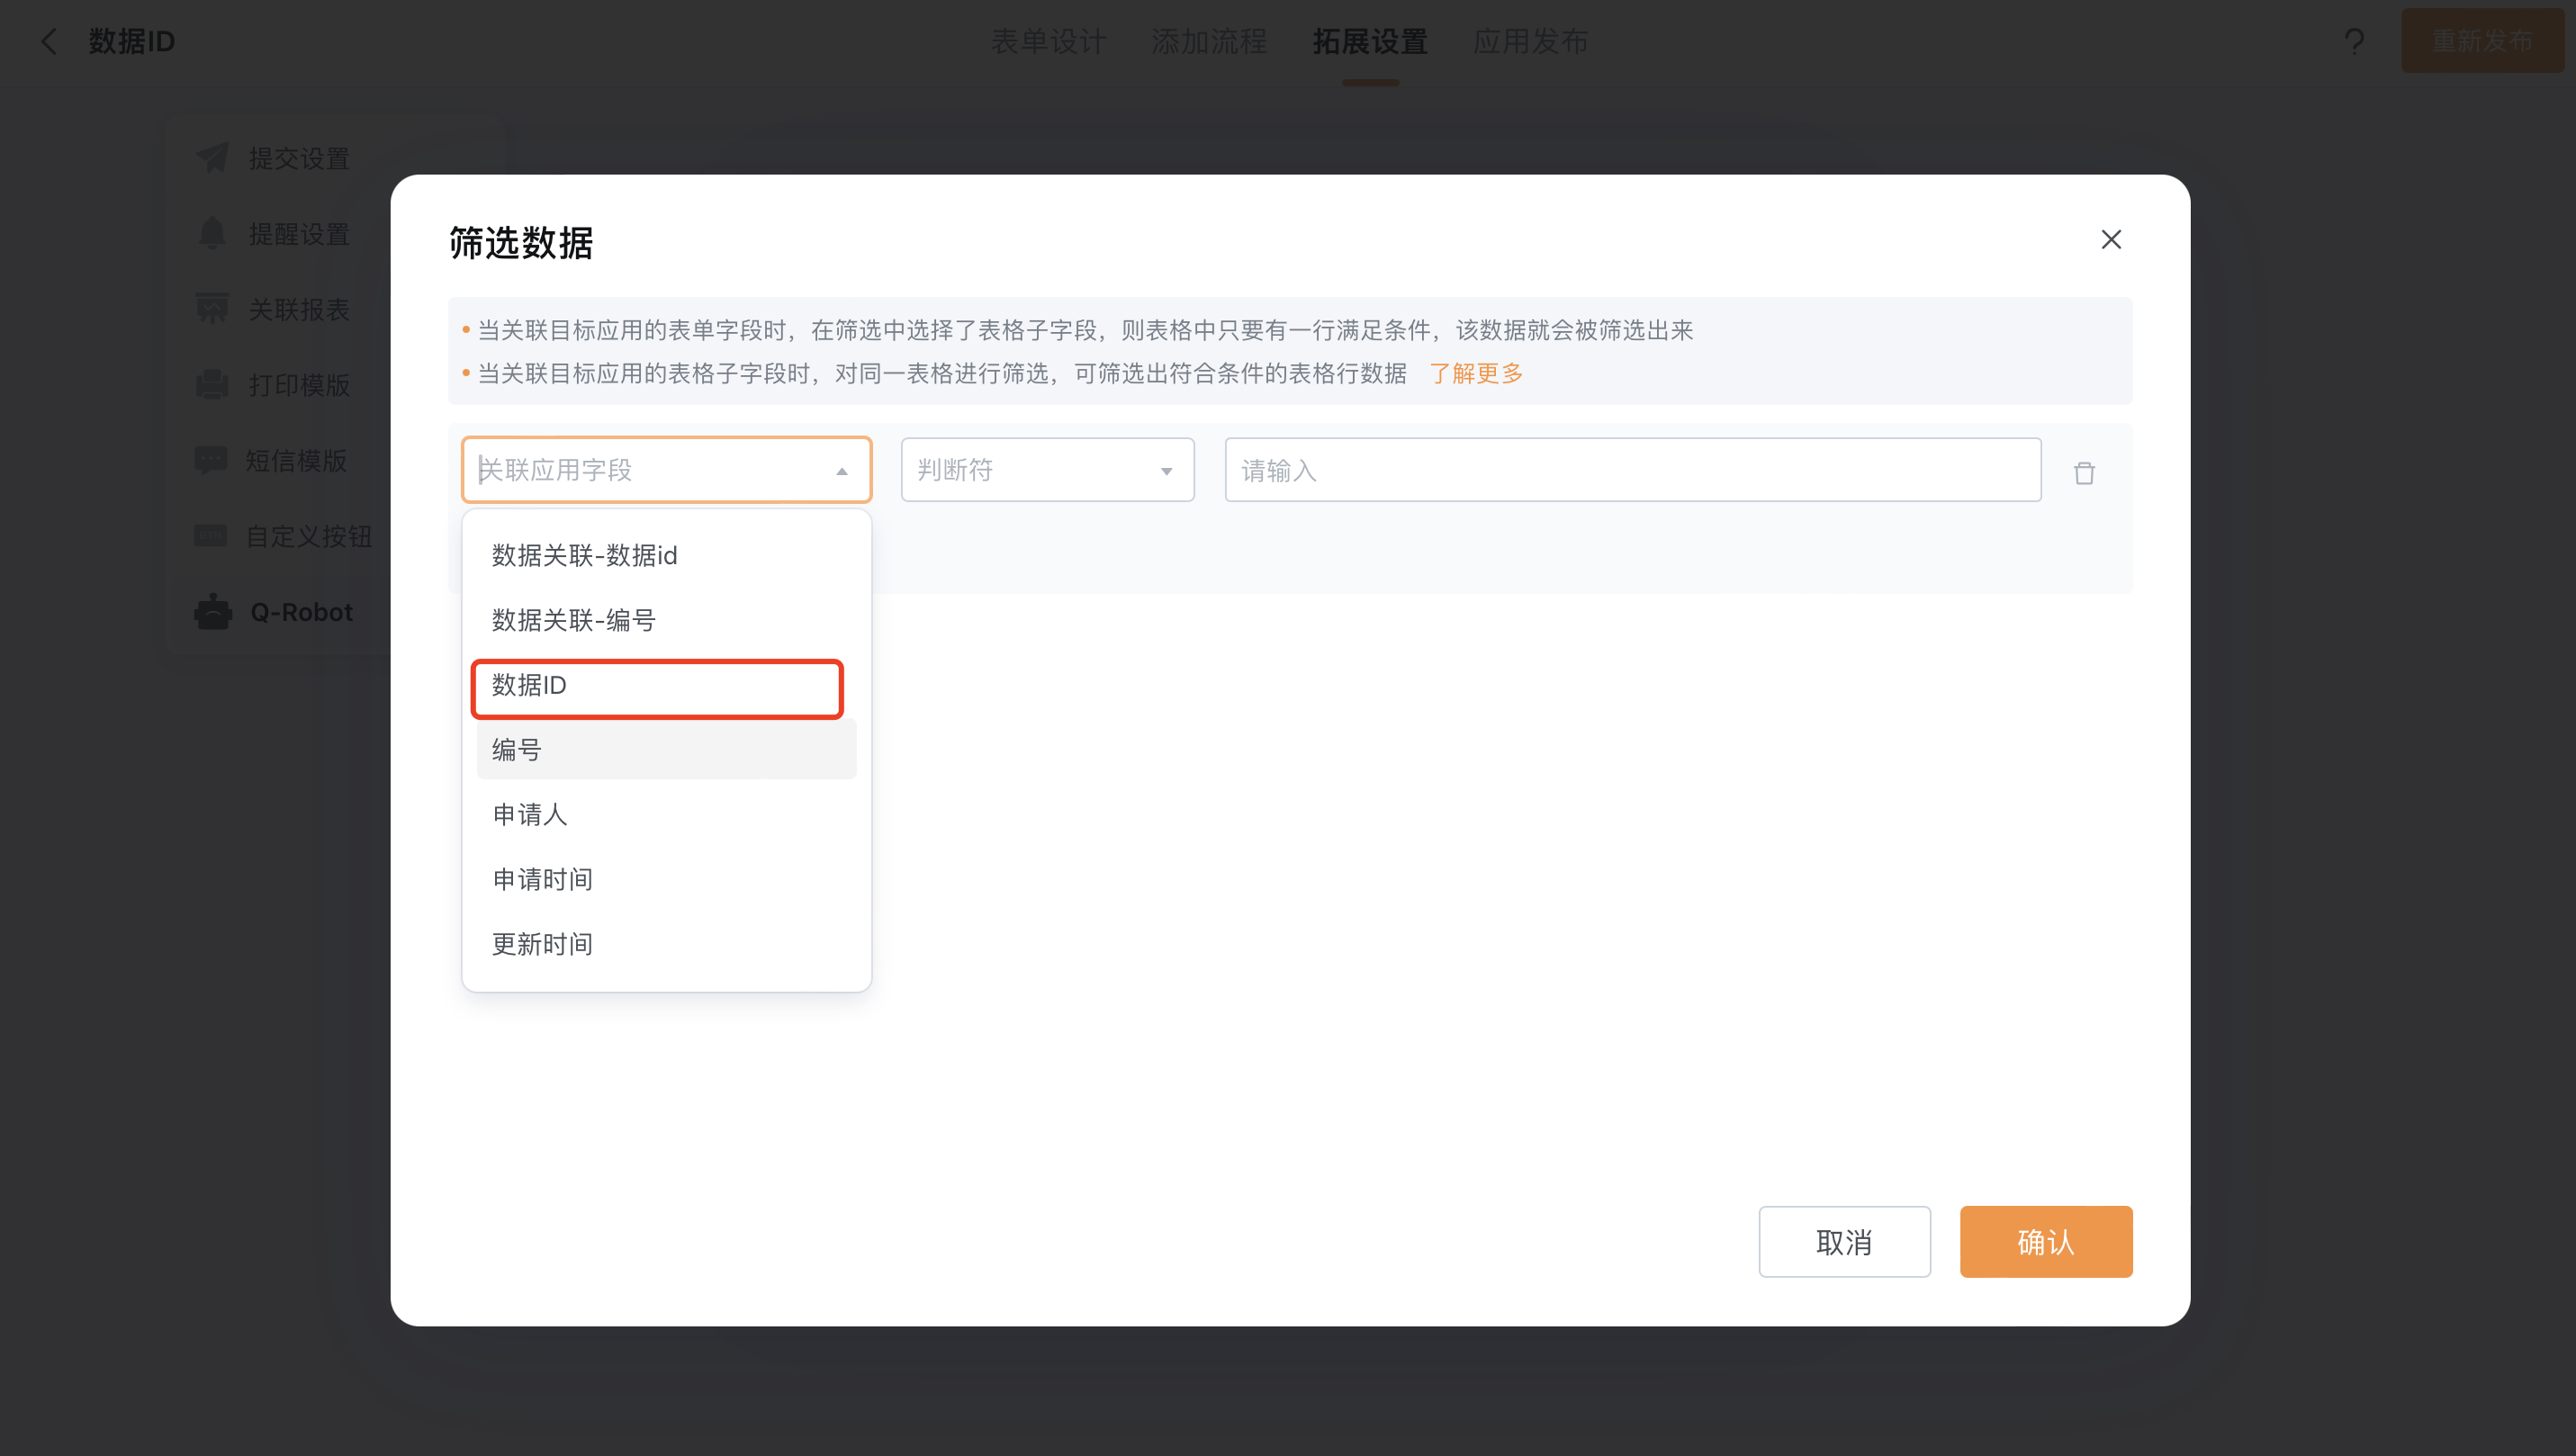
Task: Open 自定义按钮 in the sidebar
Action: point(309,536)
